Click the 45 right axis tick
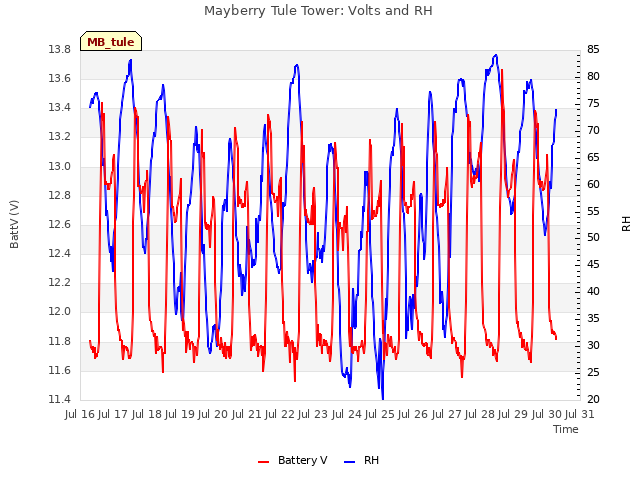 point(593,264)
